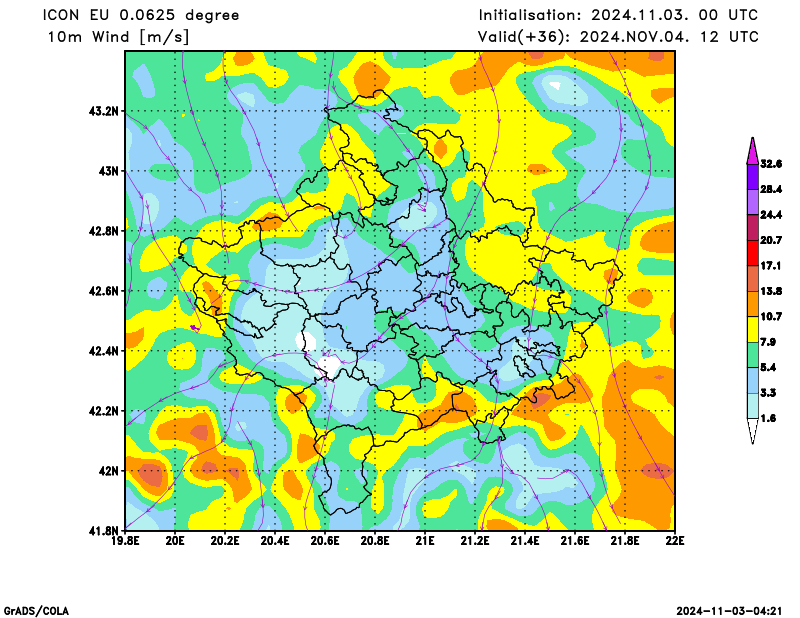Click the bright red colorbar segment
The image size is (800, 618).
tap(753, 253)
